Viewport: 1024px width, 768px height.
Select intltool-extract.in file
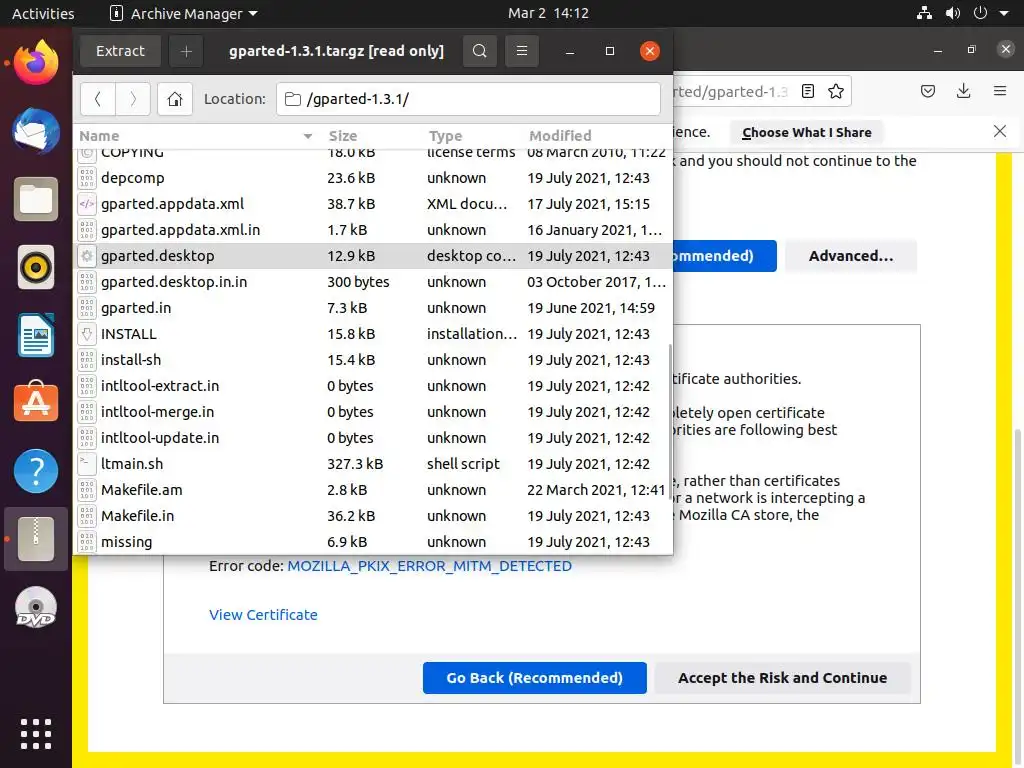pos(373,386)
